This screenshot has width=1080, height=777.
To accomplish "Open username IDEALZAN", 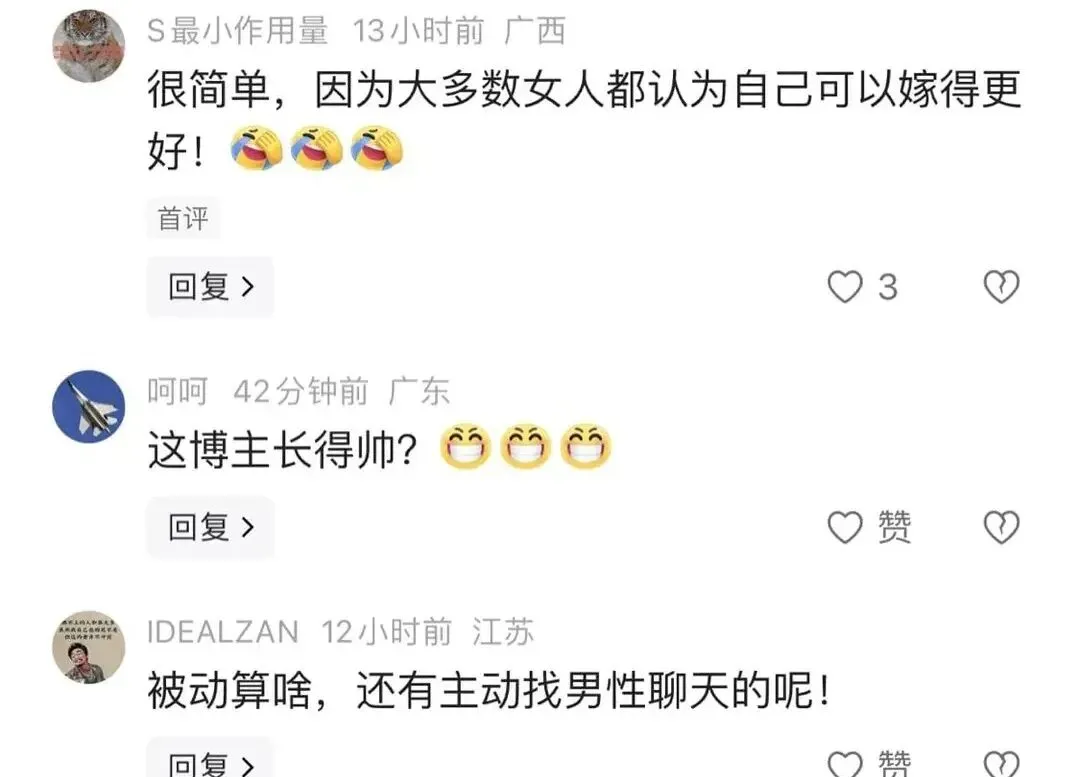I will pos(222,632).
